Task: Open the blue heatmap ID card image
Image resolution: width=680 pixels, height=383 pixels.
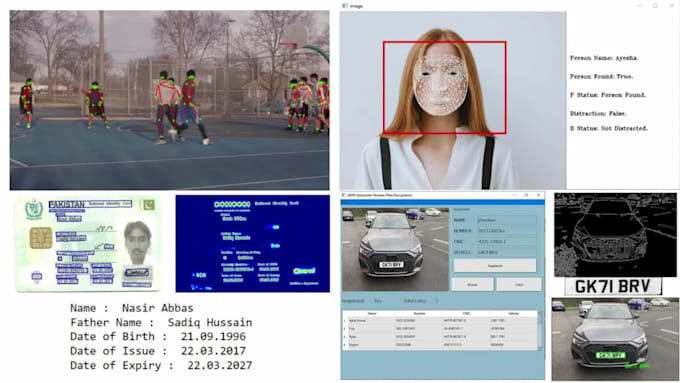Action: (x=252, y=243)
